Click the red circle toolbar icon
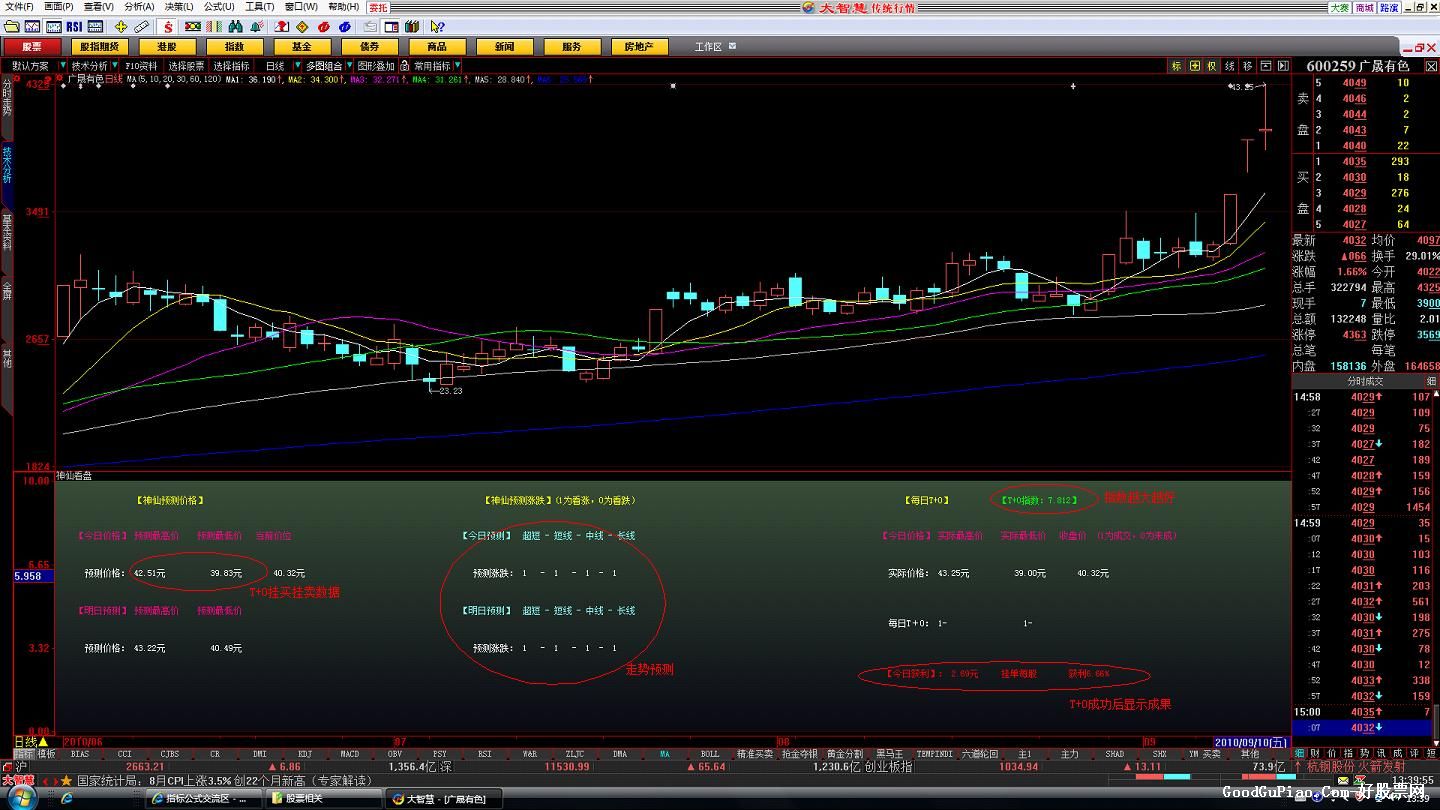 click(x=323, y=27)
